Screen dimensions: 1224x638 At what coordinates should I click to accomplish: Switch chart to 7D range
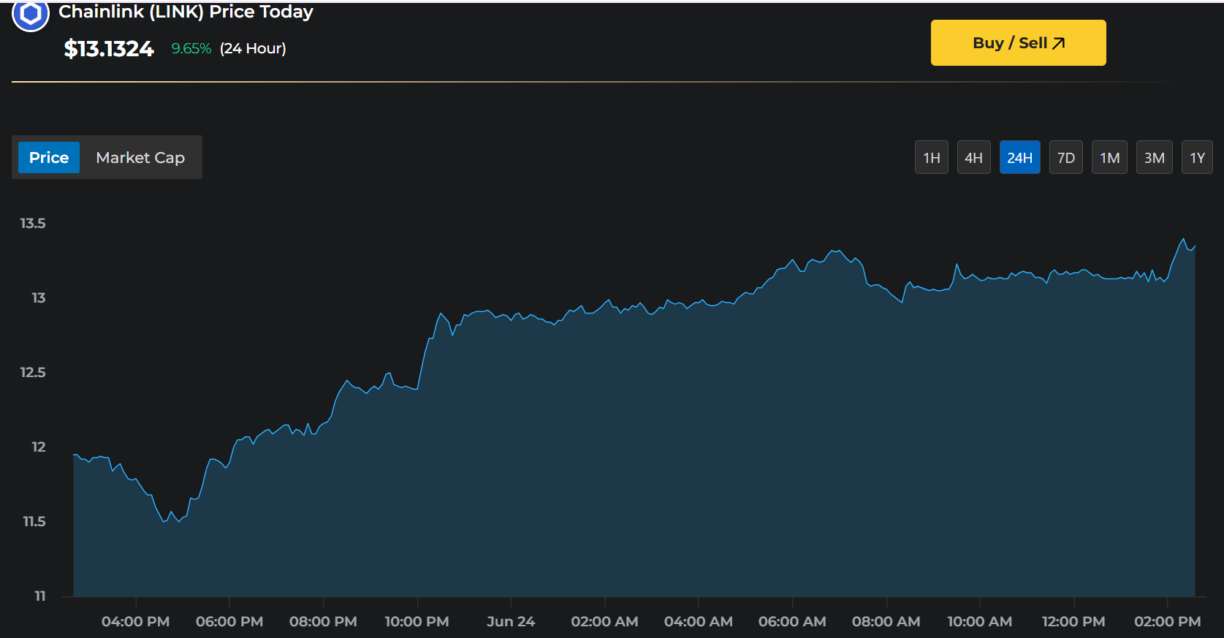(x=1066, y=158)
